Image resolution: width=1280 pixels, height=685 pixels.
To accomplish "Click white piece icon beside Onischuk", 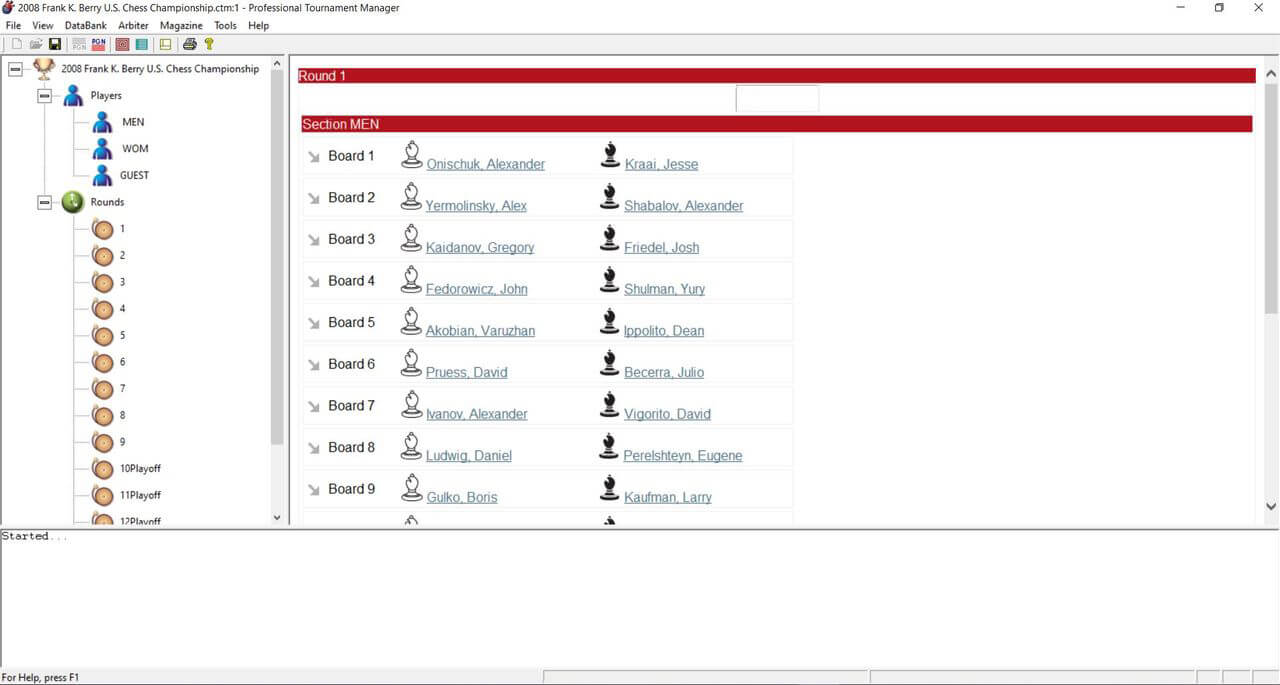I will pos(411,154).
